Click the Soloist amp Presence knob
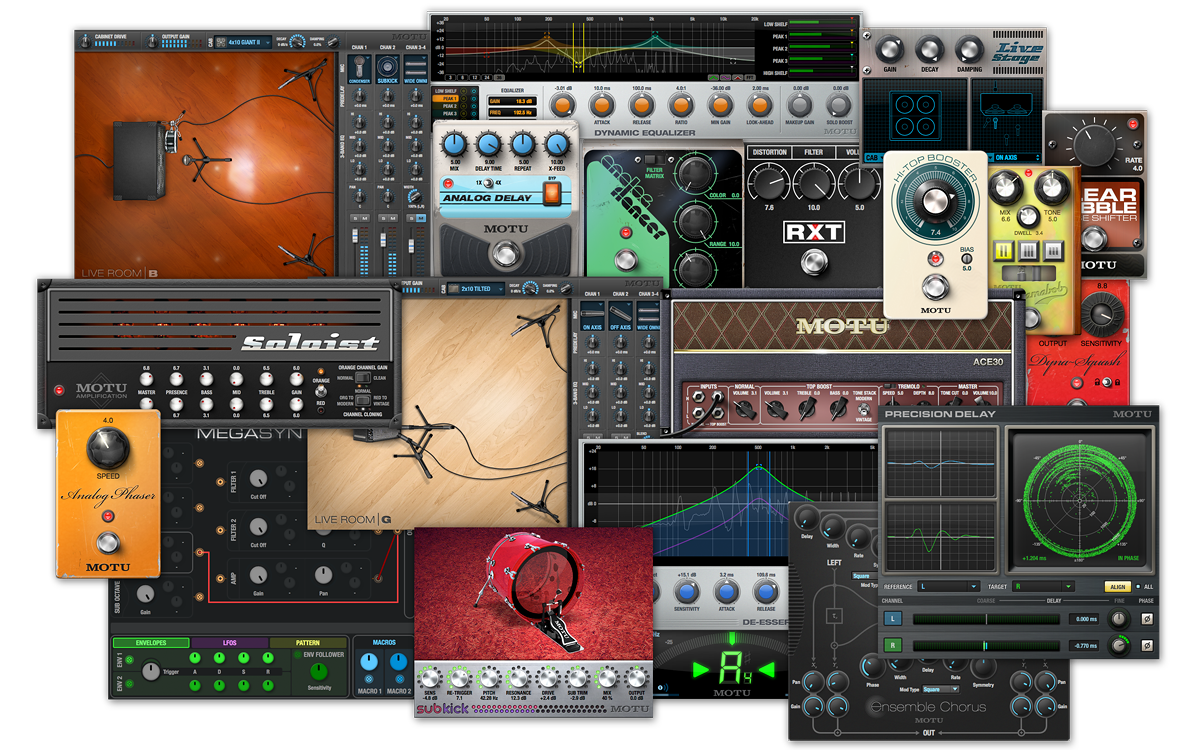1200x750 pixels. [176, 381]
